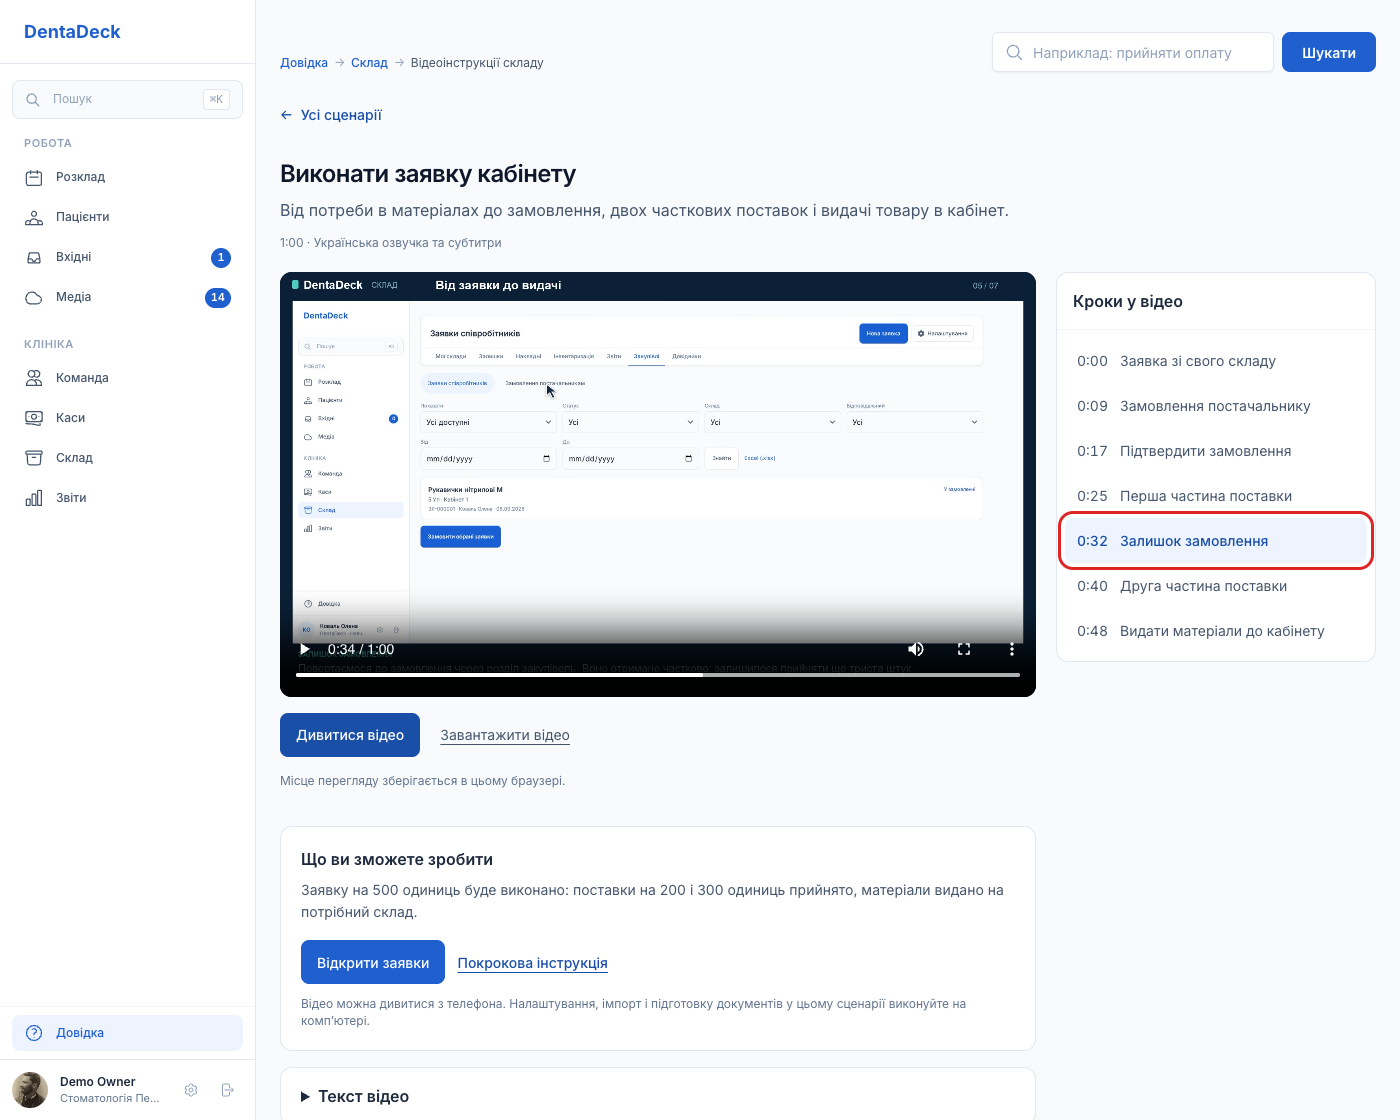The width and height of the screenshot is (1400, 1120).
Task: Jump to step 0:00 Заявка зі свого складу
Action: click(1215, 361)
